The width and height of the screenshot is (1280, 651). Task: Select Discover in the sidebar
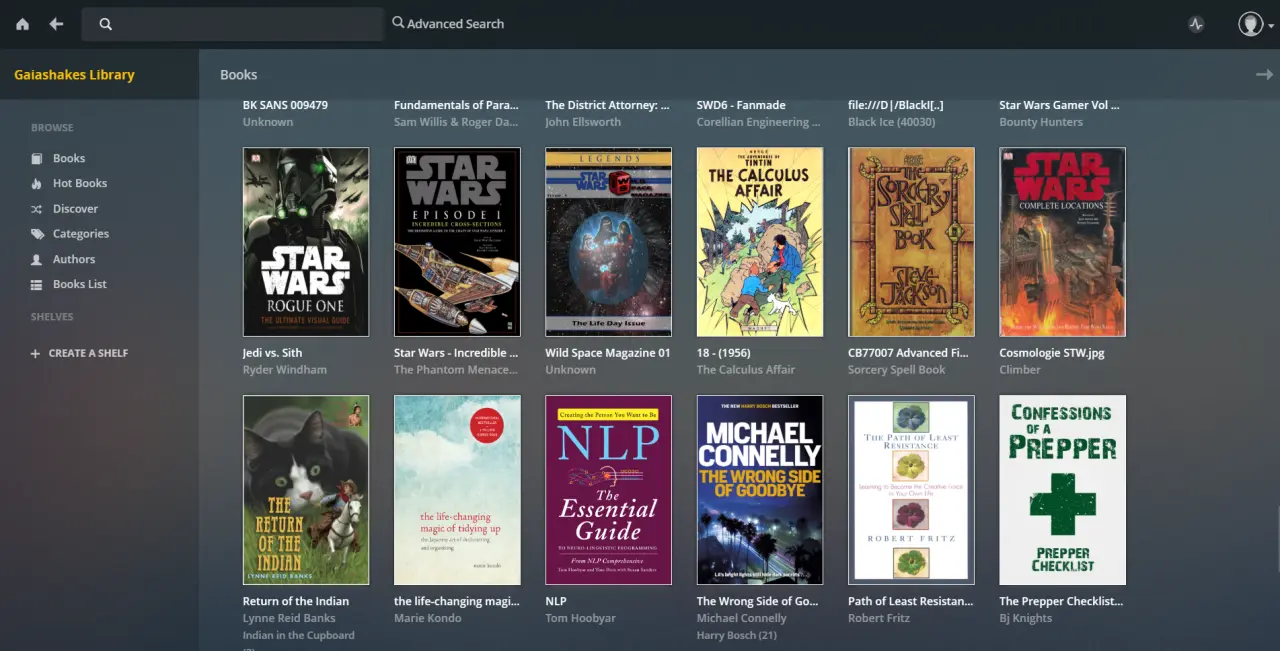coord(76,209)
